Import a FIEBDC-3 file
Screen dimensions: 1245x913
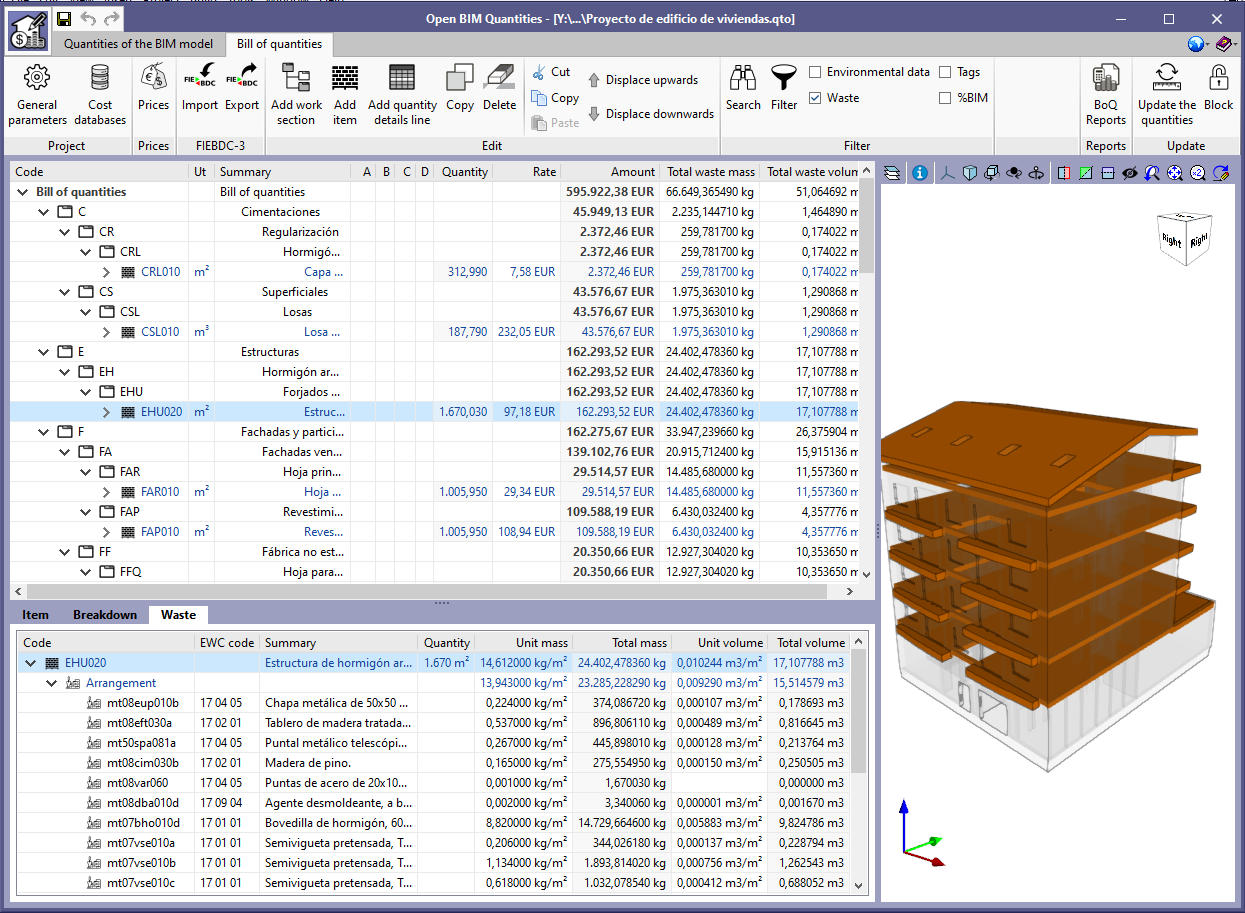tap(200, 88)
